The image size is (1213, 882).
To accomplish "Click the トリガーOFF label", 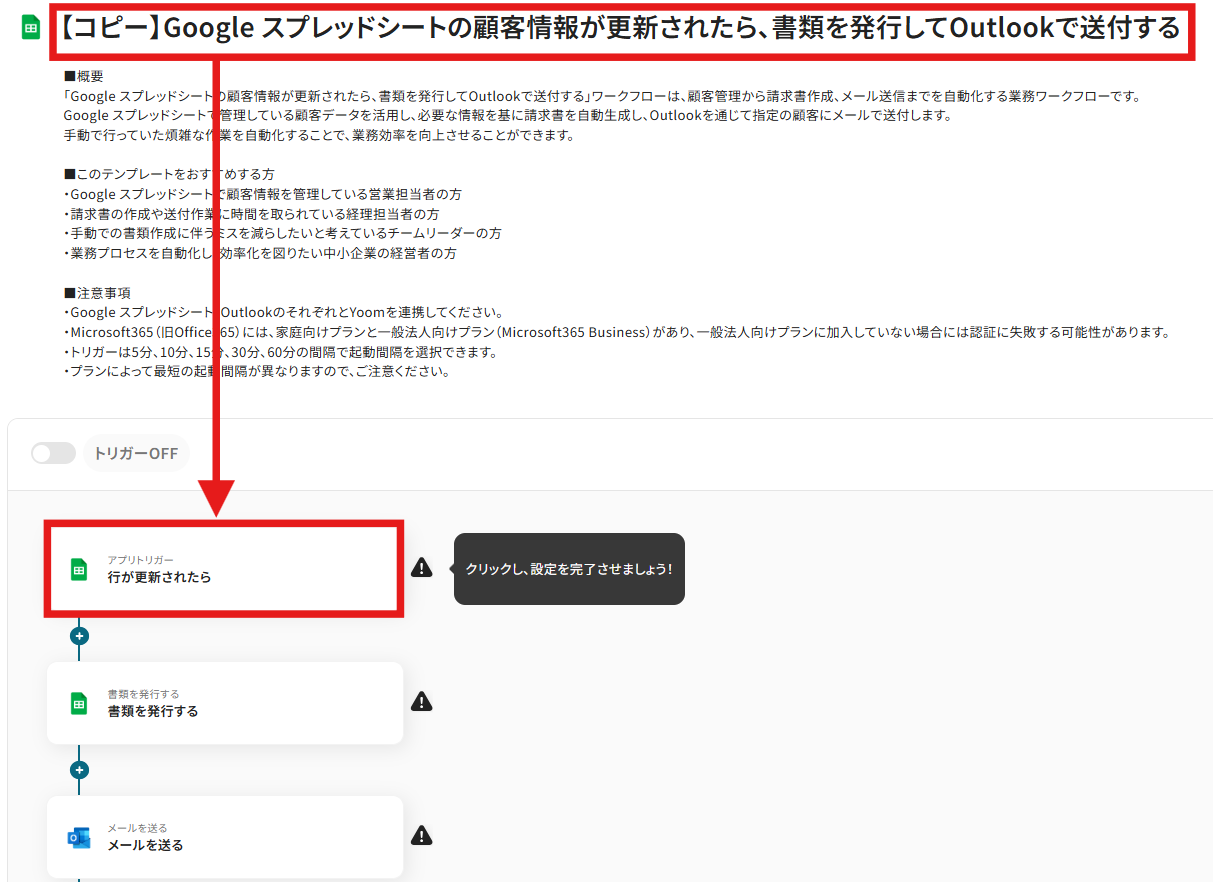I will [x=136, y=454].
